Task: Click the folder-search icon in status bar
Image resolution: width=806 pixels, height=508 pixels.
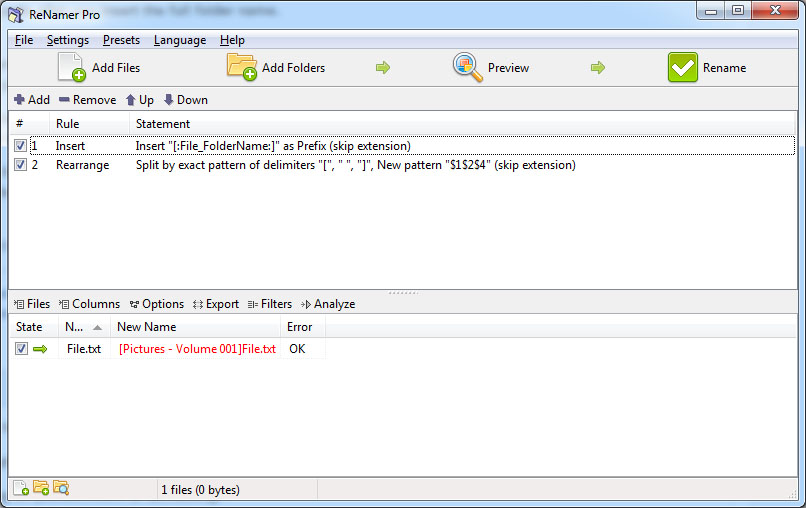Action: coord(61,488)
